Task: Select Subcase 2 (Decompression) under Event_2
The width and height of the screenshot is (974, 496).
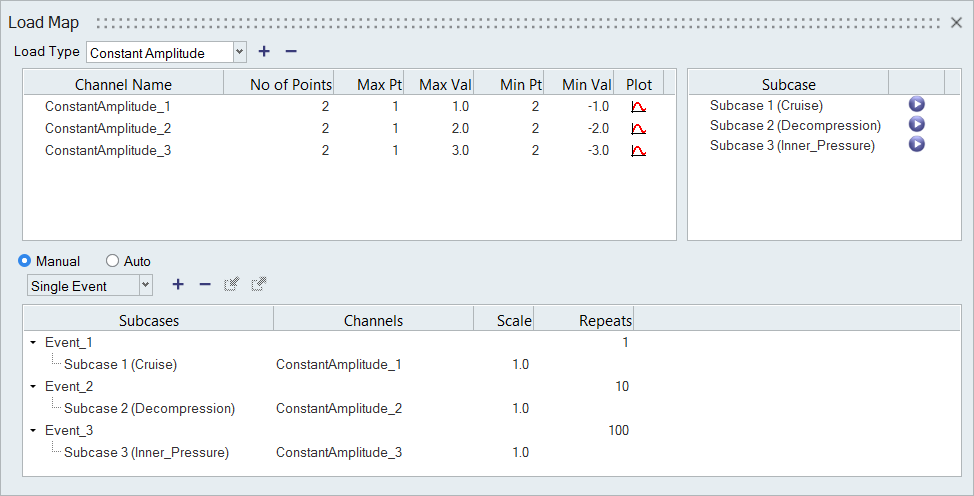Action: pyautogui.click(x=149, y=408)
